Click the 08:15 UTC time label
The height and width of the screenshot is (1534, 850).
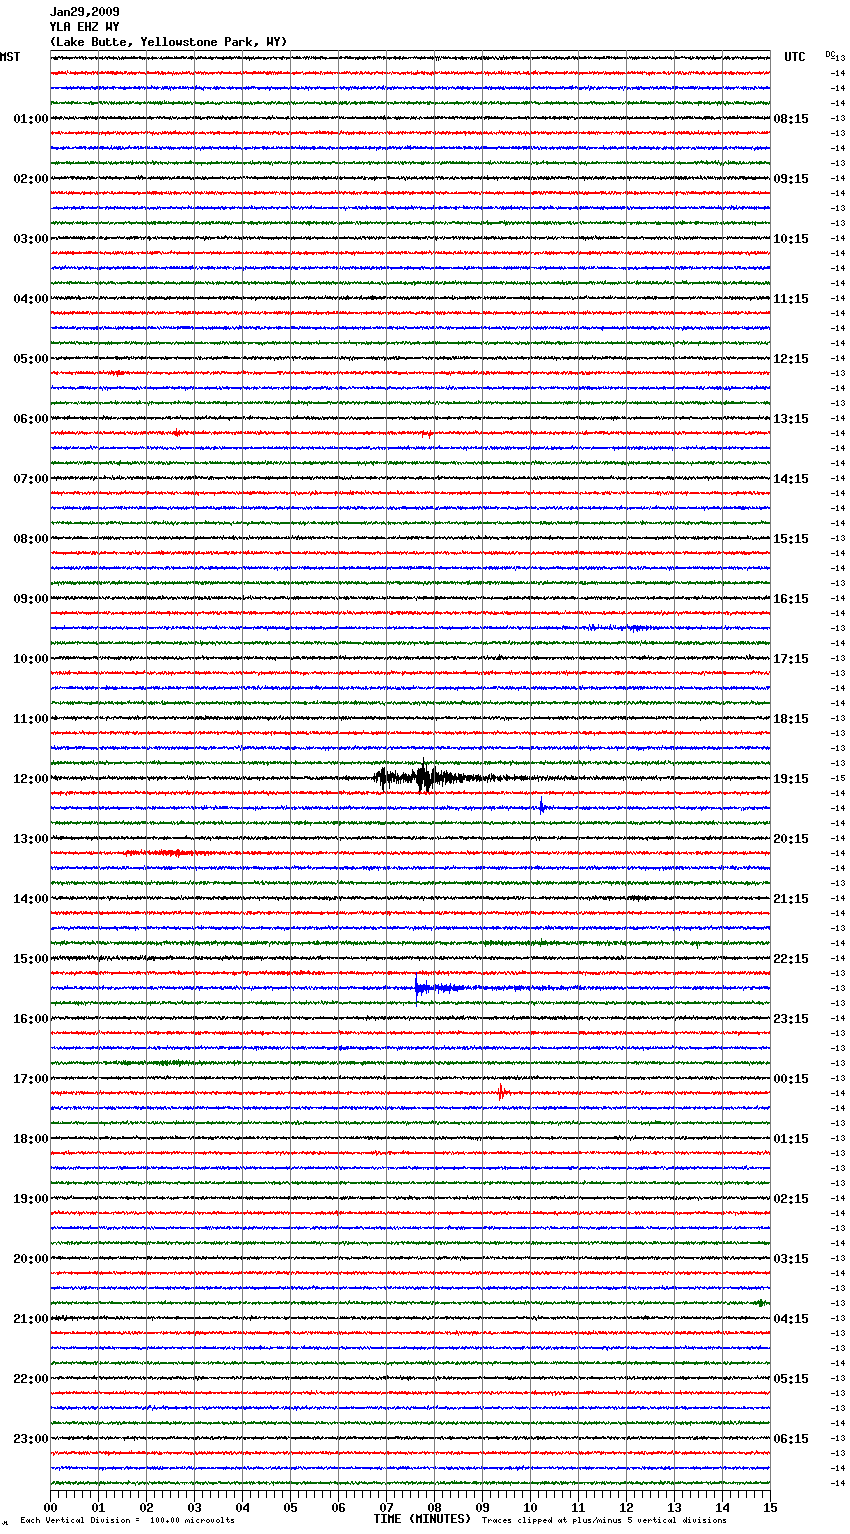(791, 119)
